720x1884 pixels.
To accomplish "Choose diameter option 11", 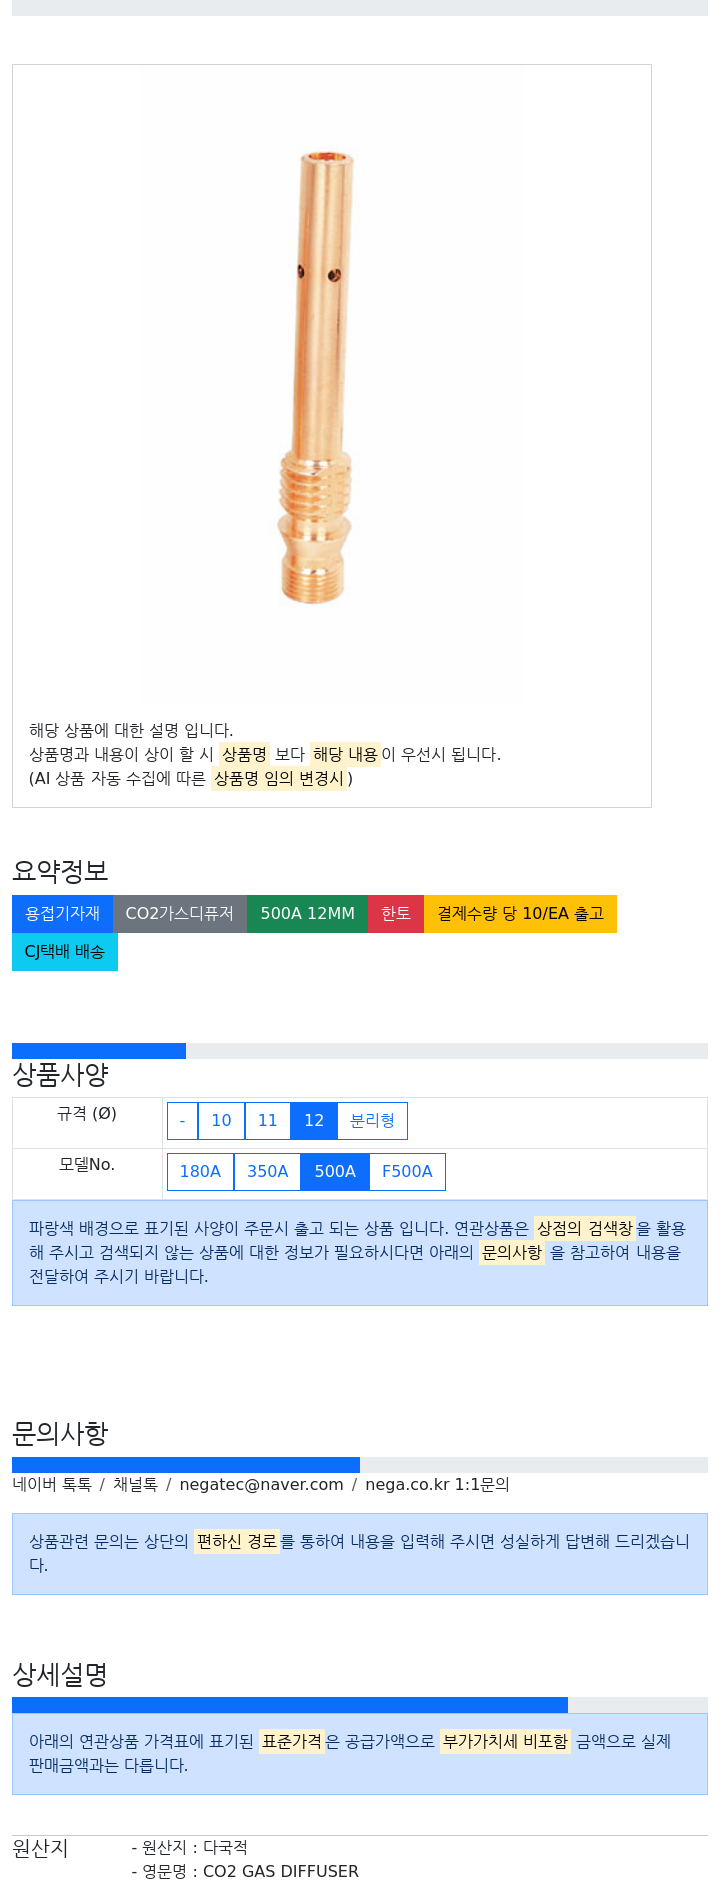I will coord(267,1121).
